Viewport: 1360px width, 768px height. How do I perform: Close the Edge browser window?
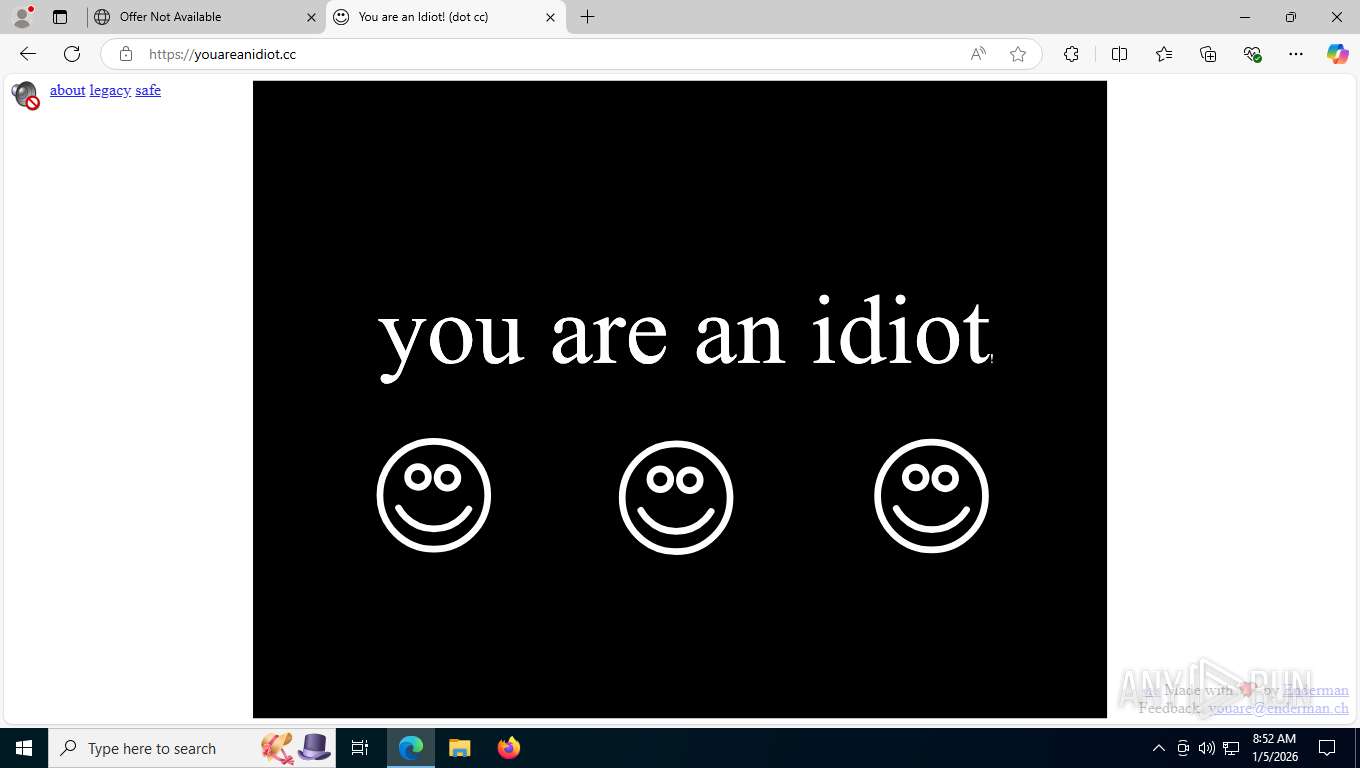(1337, 17)
